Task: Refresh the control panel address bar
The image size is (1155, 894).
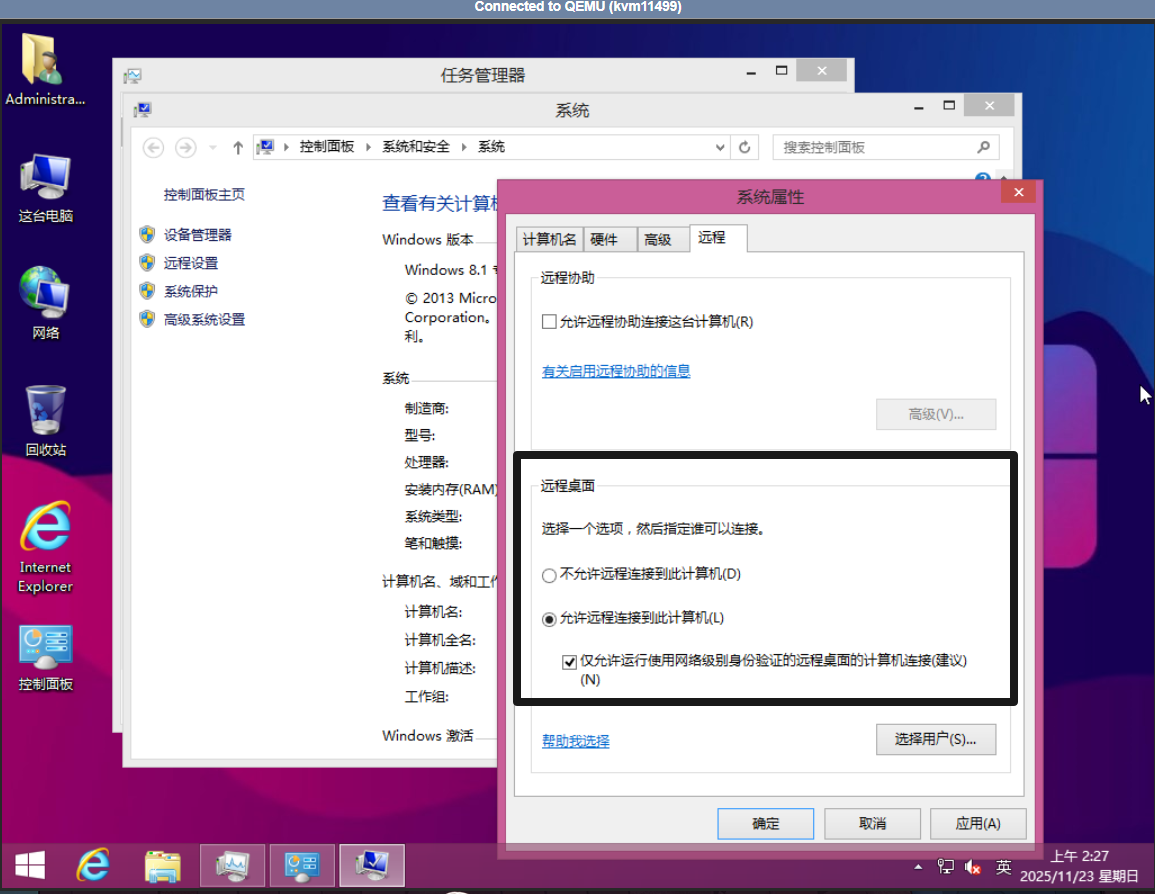Action: [744, 147]
